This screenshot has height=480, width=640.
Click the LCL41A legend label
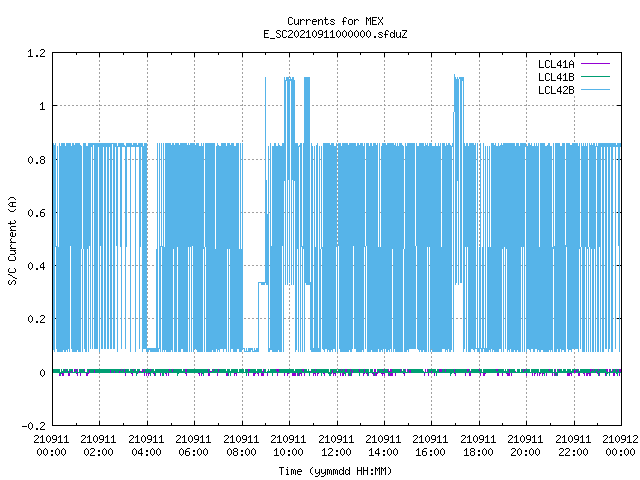(x=556, y=64)
